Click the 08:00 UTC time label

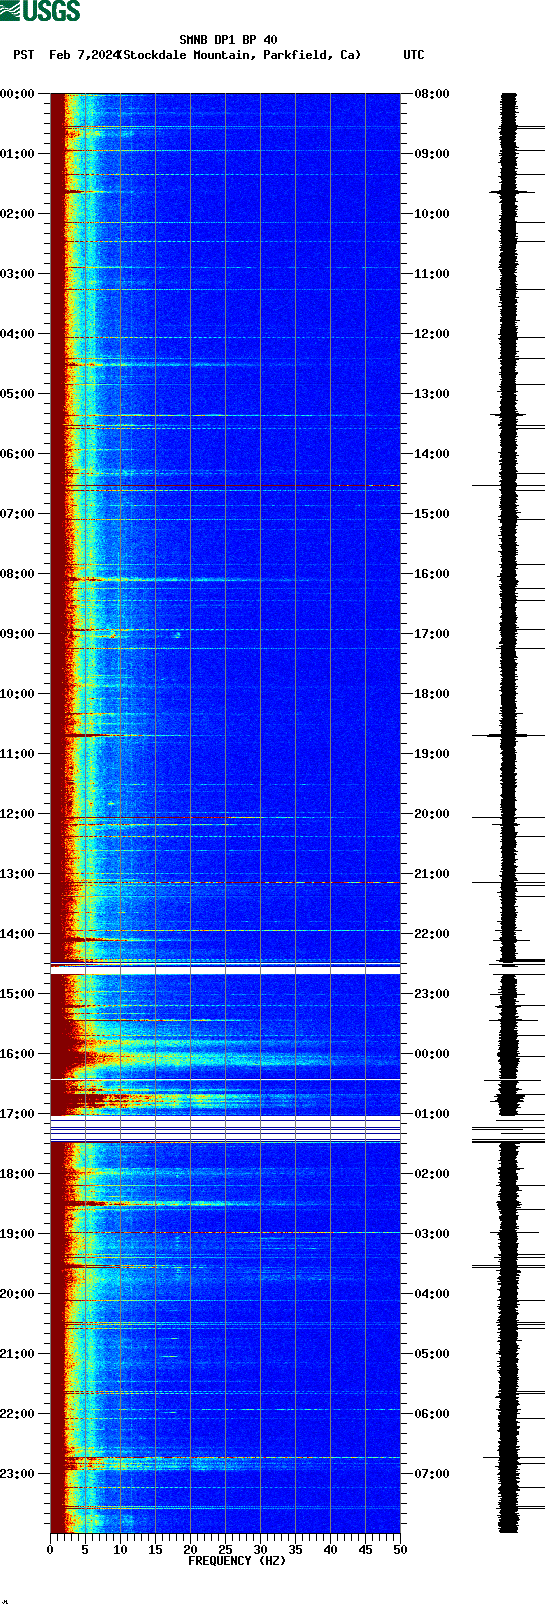[432, 94]
